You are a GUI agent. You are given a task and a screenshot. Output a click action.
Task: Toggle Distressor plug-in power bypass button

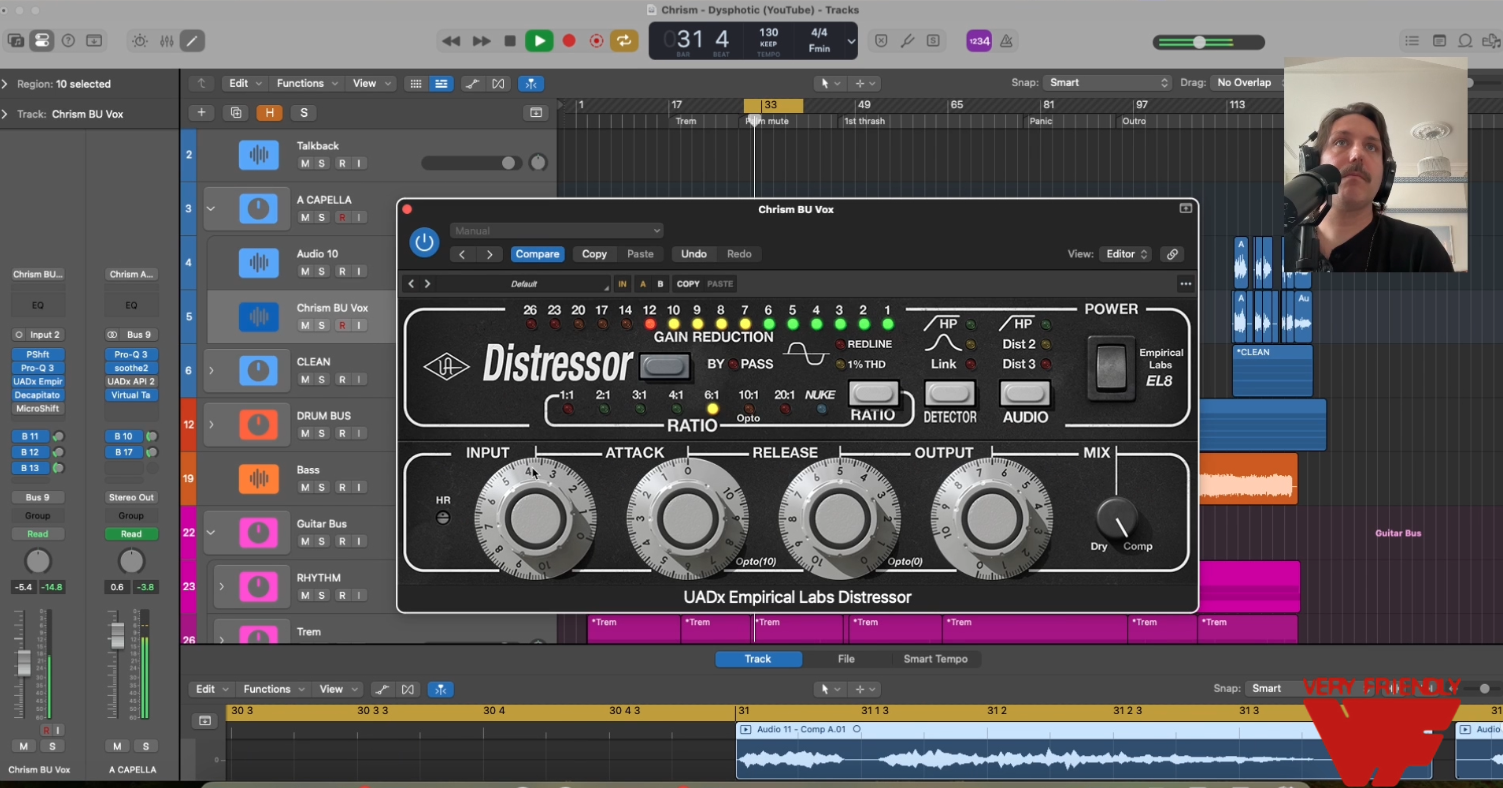425,242
